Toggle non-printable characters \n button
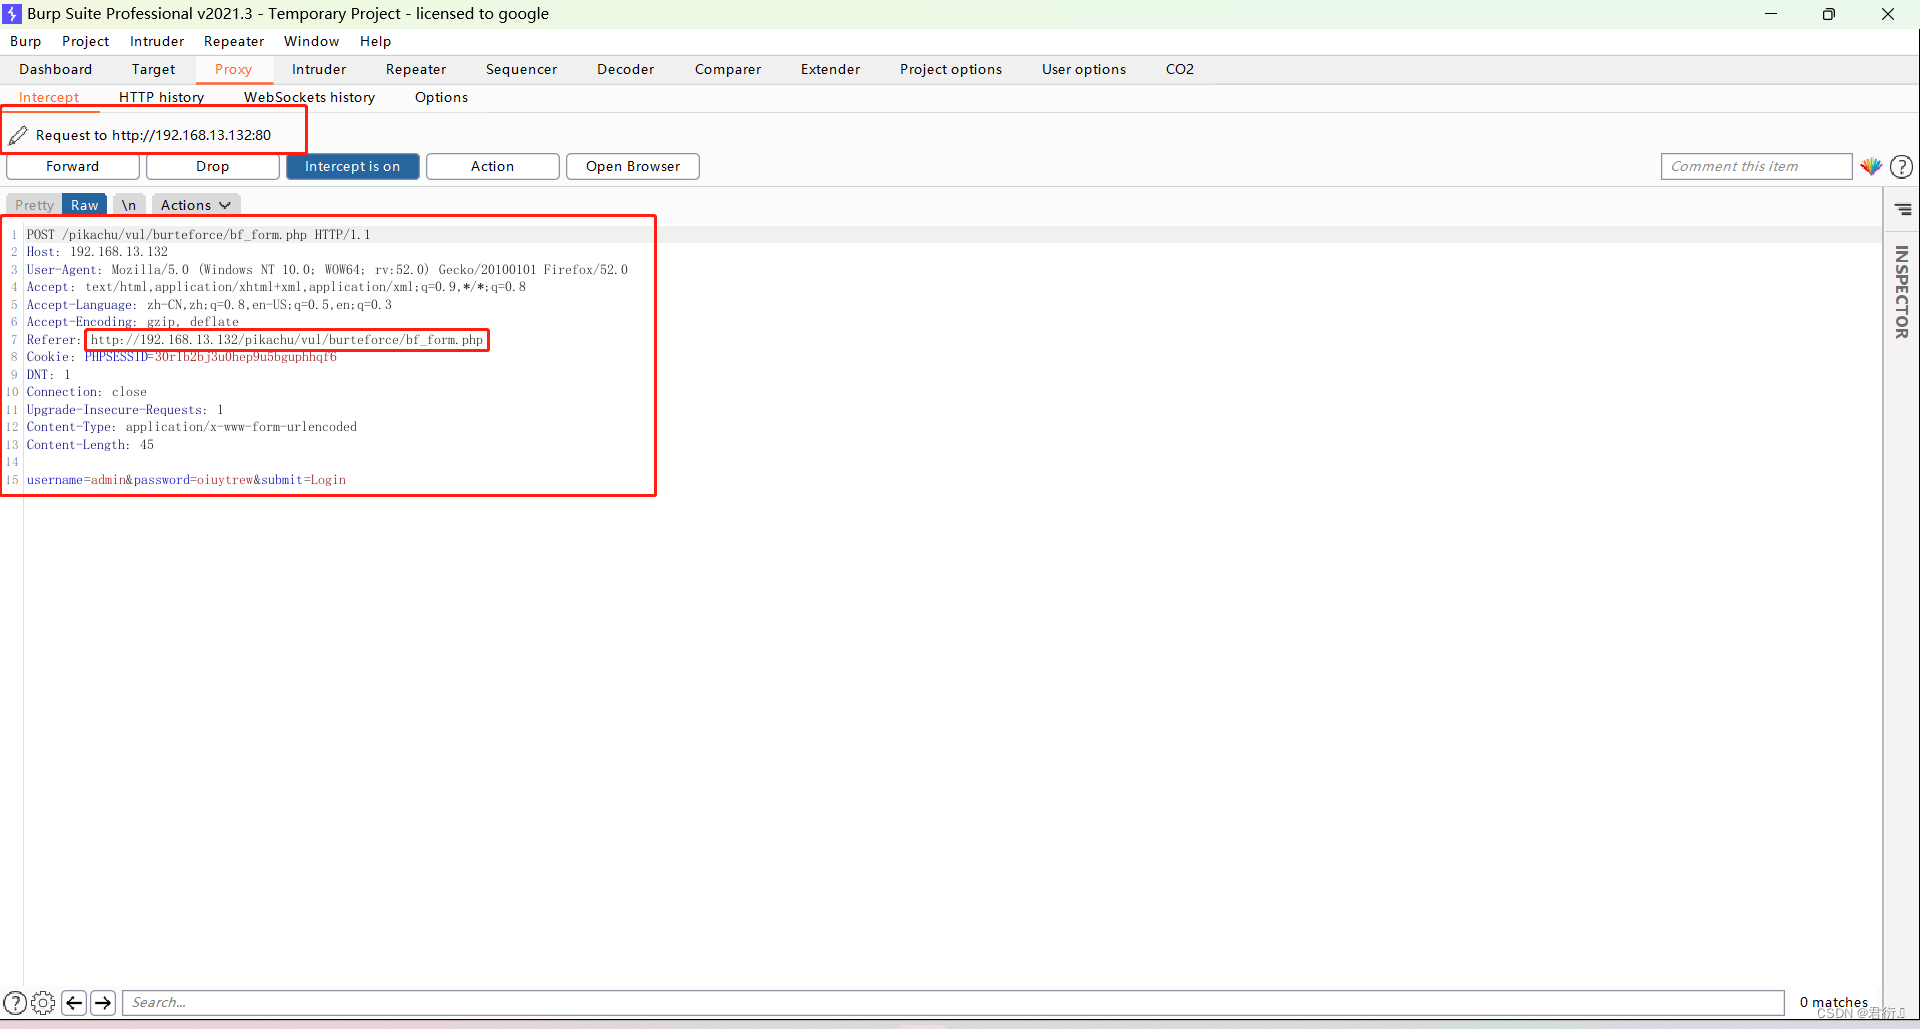The width and height of the screenshot is (1920, 1029). click(x=129, y=205)
